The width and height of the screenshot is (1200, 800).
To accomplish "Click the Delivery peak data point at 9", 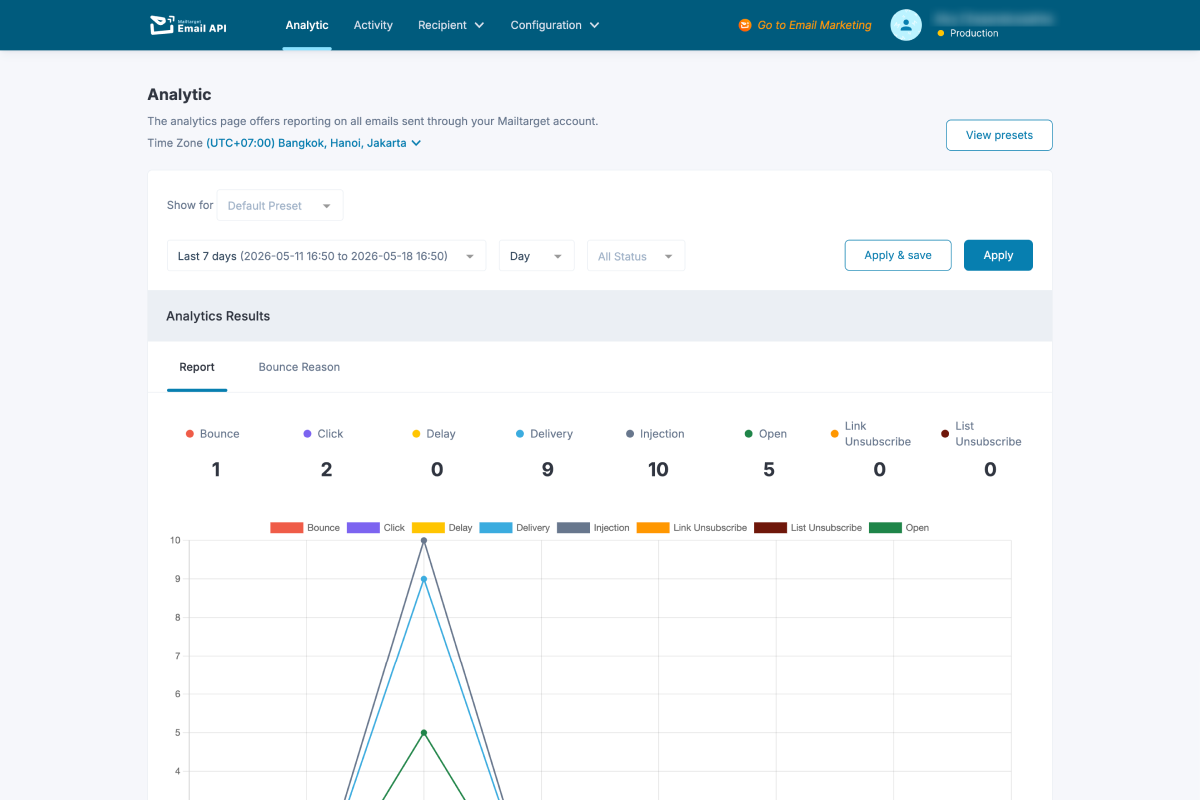I will 424,579.
